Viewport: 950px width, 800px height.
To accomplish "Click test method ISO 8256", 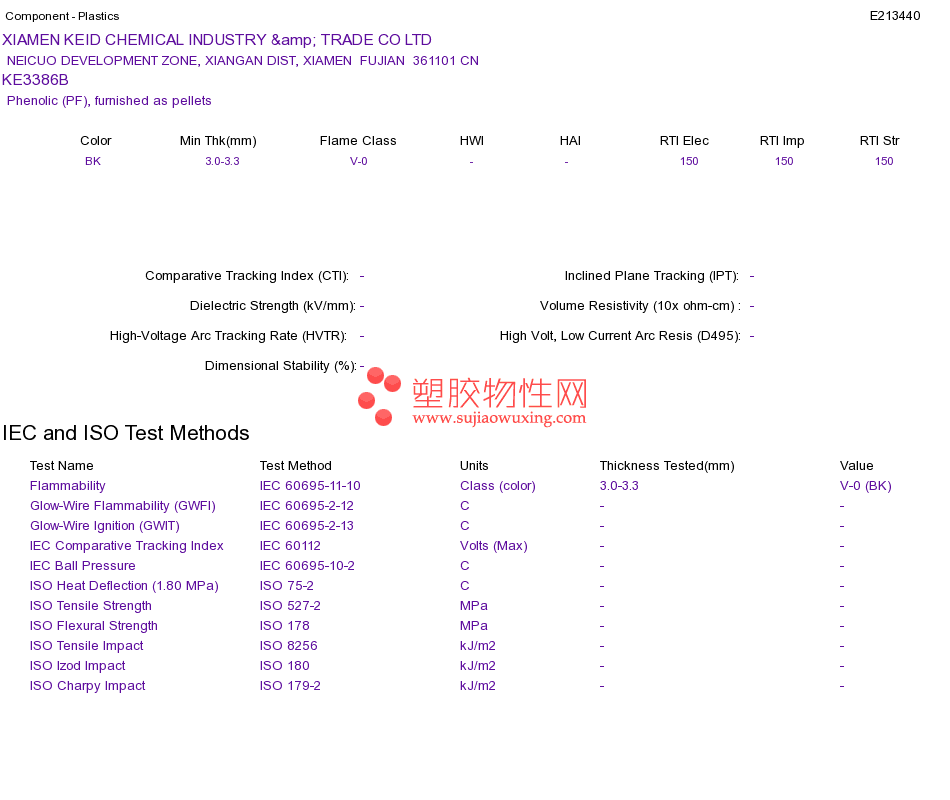I will (x=288, y=645).
